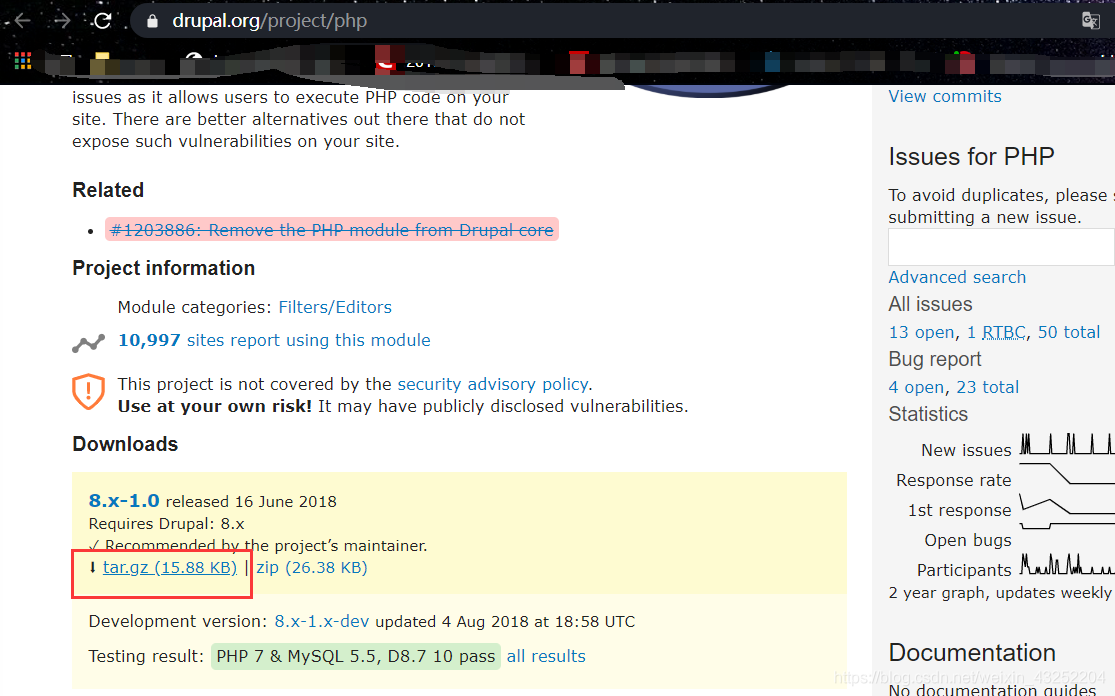Click the Downloads section heading
The height and width of the screenshot is (696, 1115).
click(x=125, y=444)
